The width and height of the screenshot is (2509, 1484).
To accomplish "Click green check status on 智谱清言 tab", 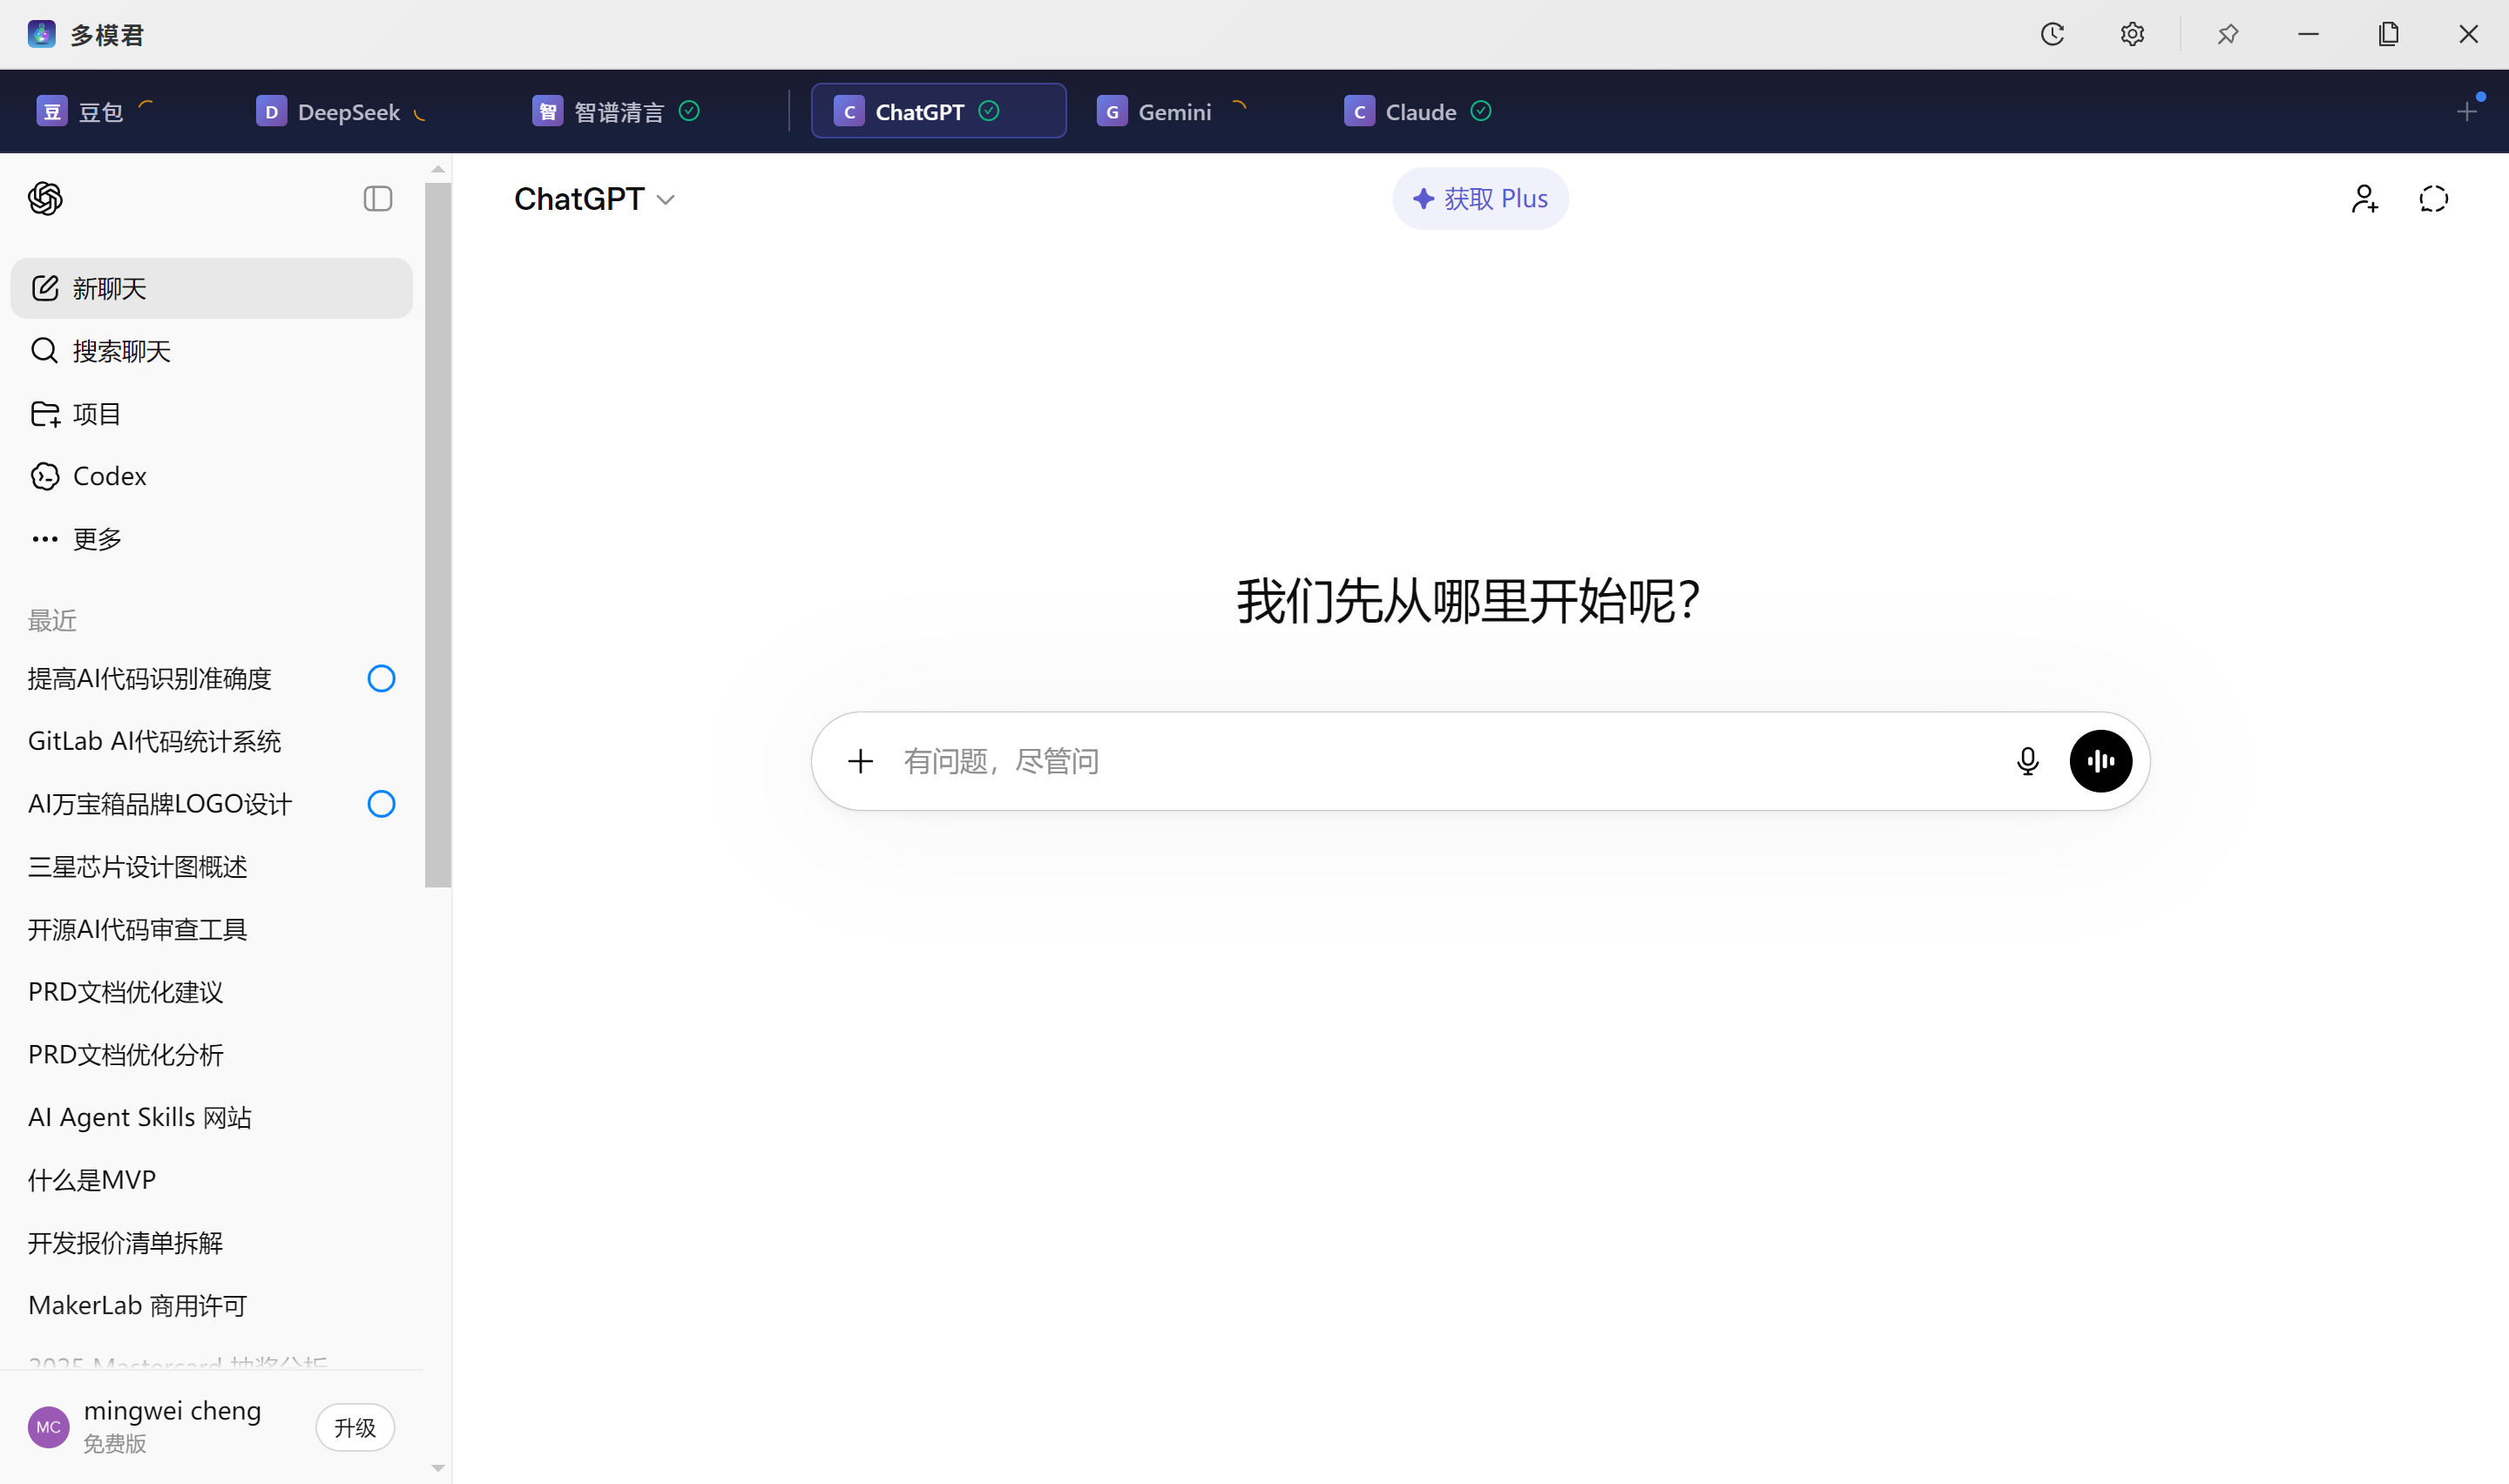I will tap(689, 111).
